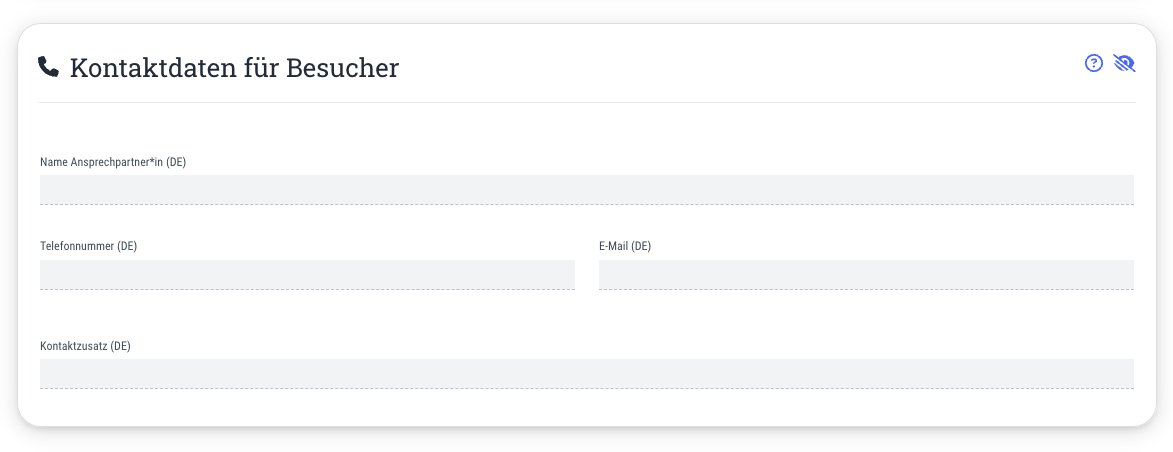Click the word "Kontaktdaten" in the heading
1173x452 pixels.
(152, 67)
